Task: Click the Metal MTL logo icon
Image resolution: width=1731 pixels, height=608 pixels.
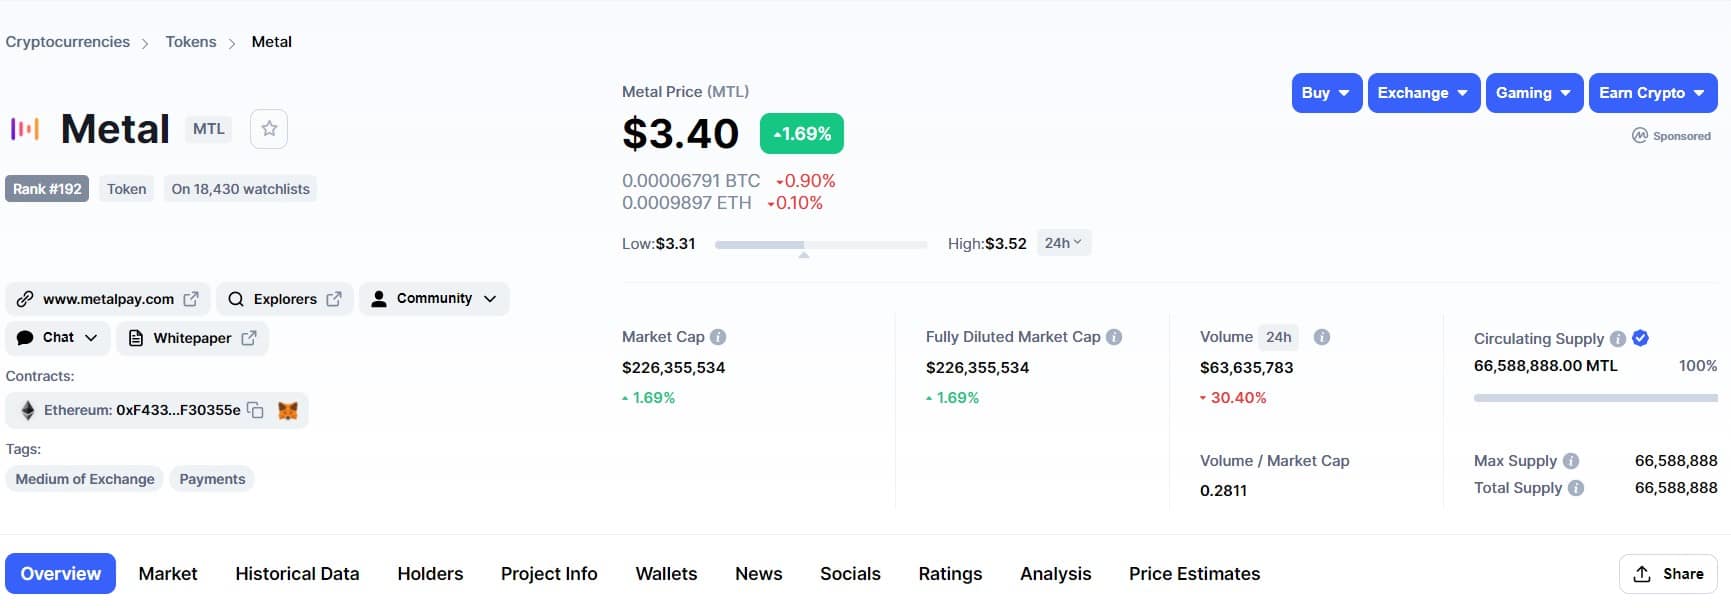Action: point(25,129)
